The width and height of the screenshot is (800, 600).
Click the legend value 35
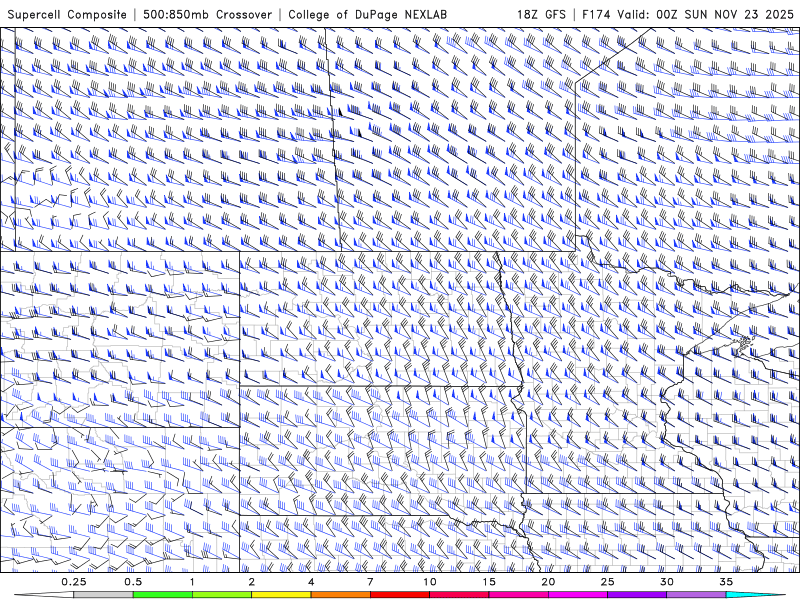[x=726, y=582]
